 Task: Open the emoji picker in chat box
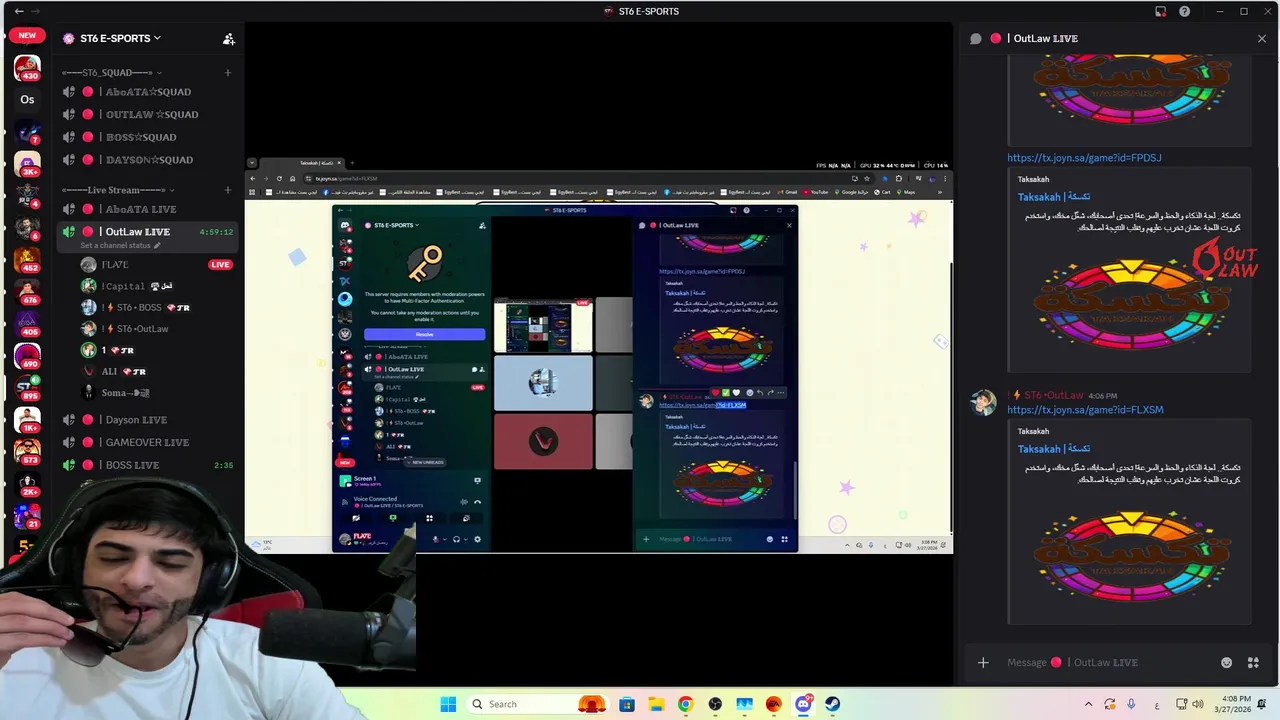point(1226,662)
